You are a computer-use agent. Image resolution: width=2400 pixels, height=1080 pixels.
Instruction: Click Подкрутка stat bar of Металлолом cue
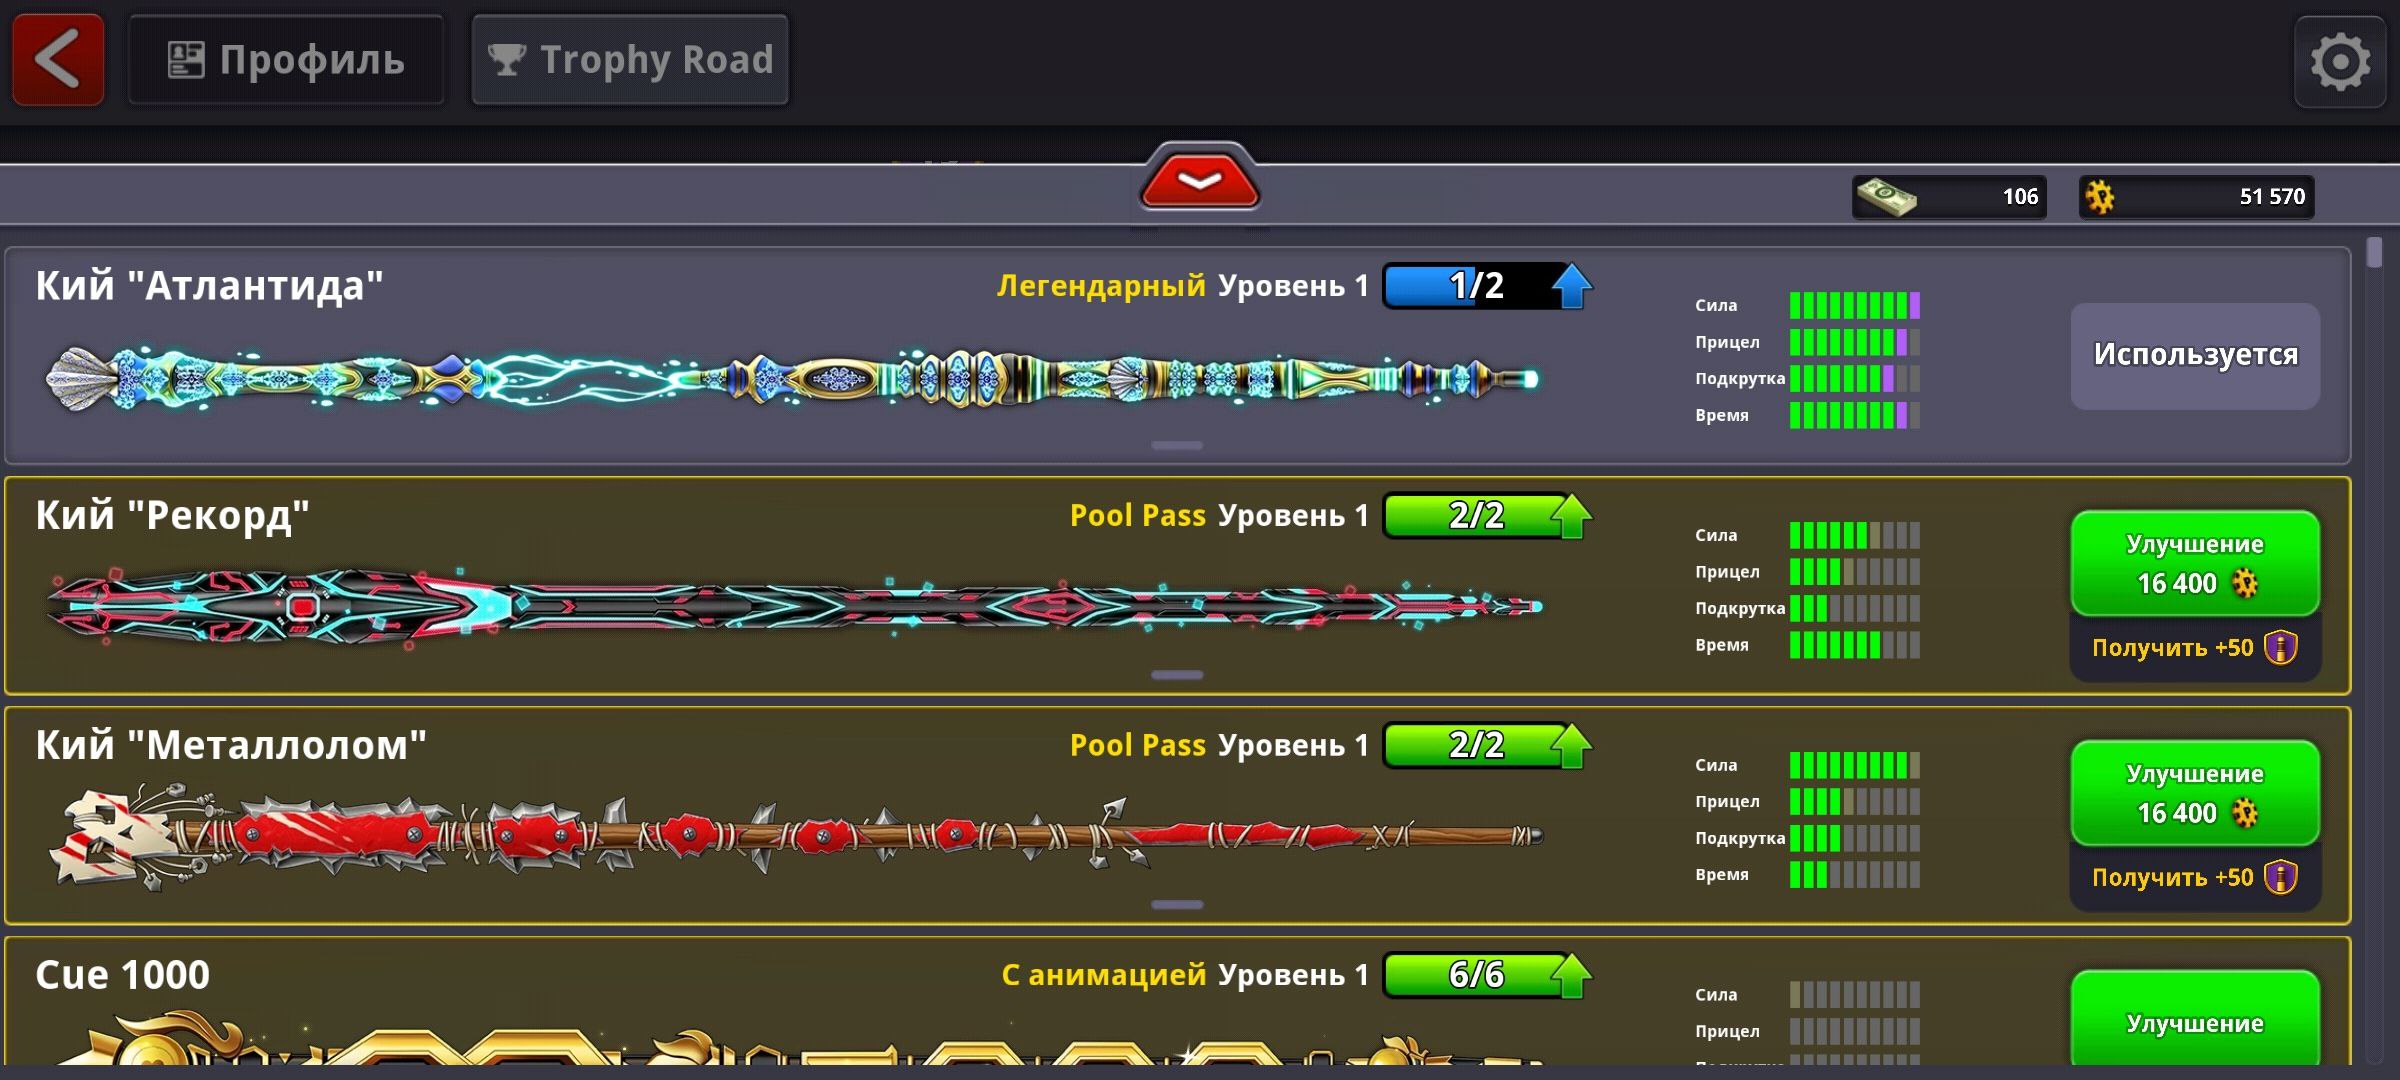click(x=1855, y=838)
